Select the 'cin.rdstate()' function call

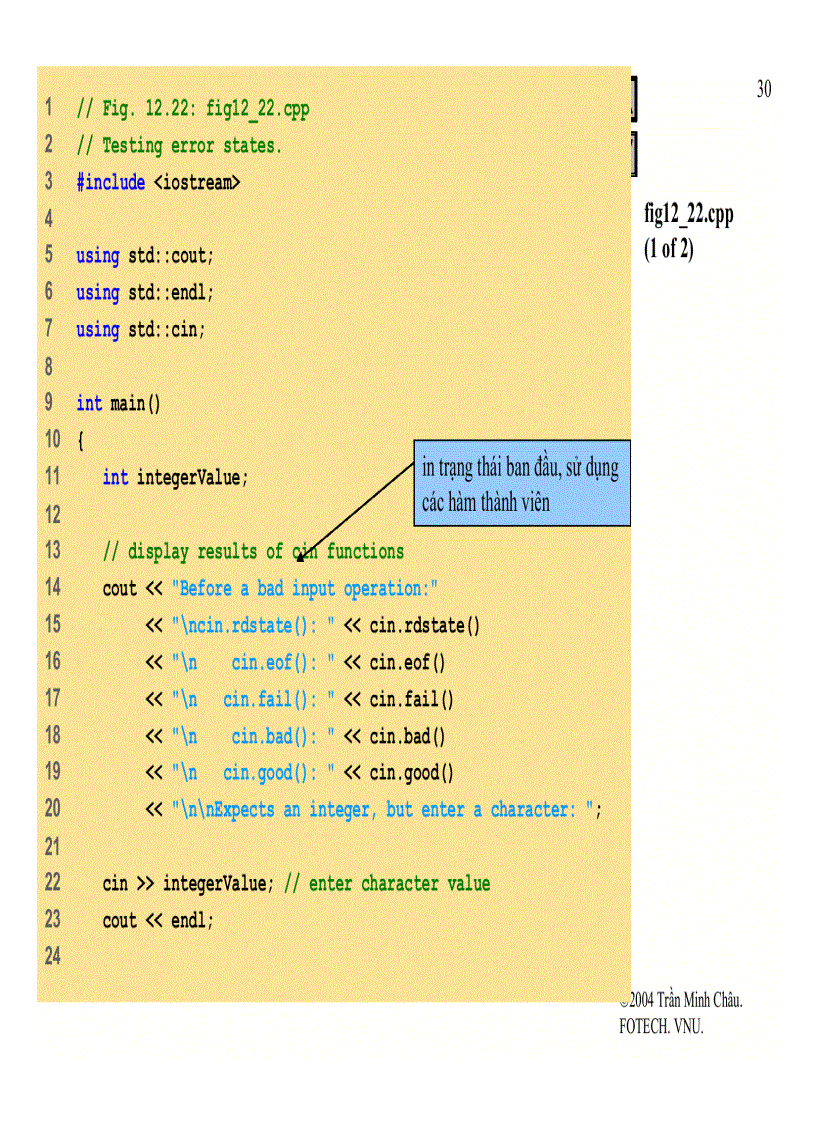[x=427, y=625]
